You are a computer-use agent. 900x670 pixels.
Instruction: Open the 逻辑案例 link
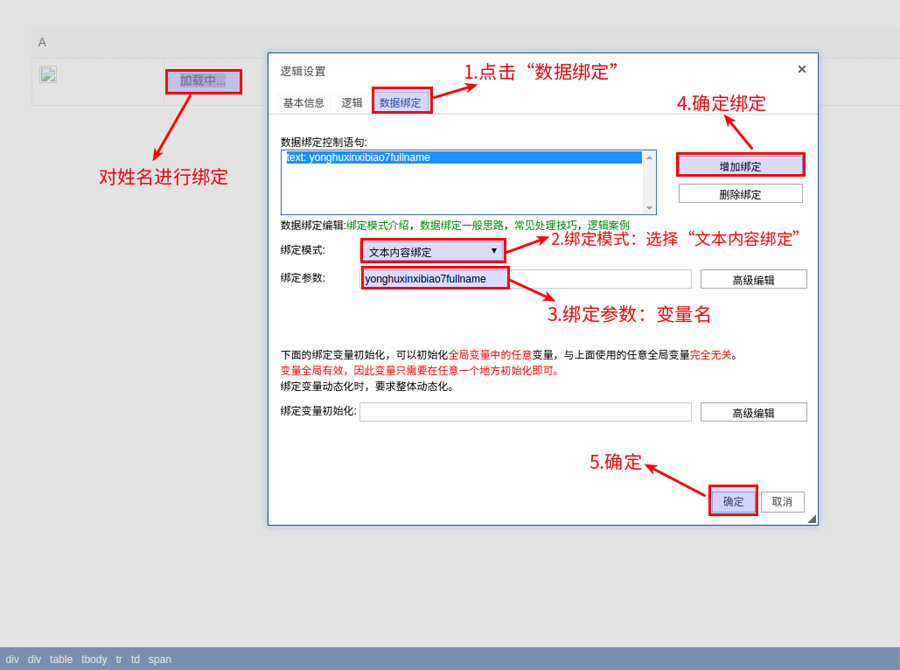pos(608,225)
